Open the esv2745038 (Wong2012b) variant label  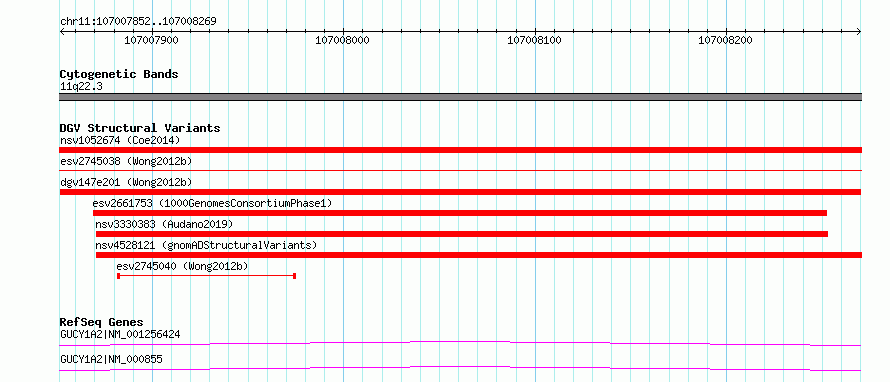tap(126, 161)
